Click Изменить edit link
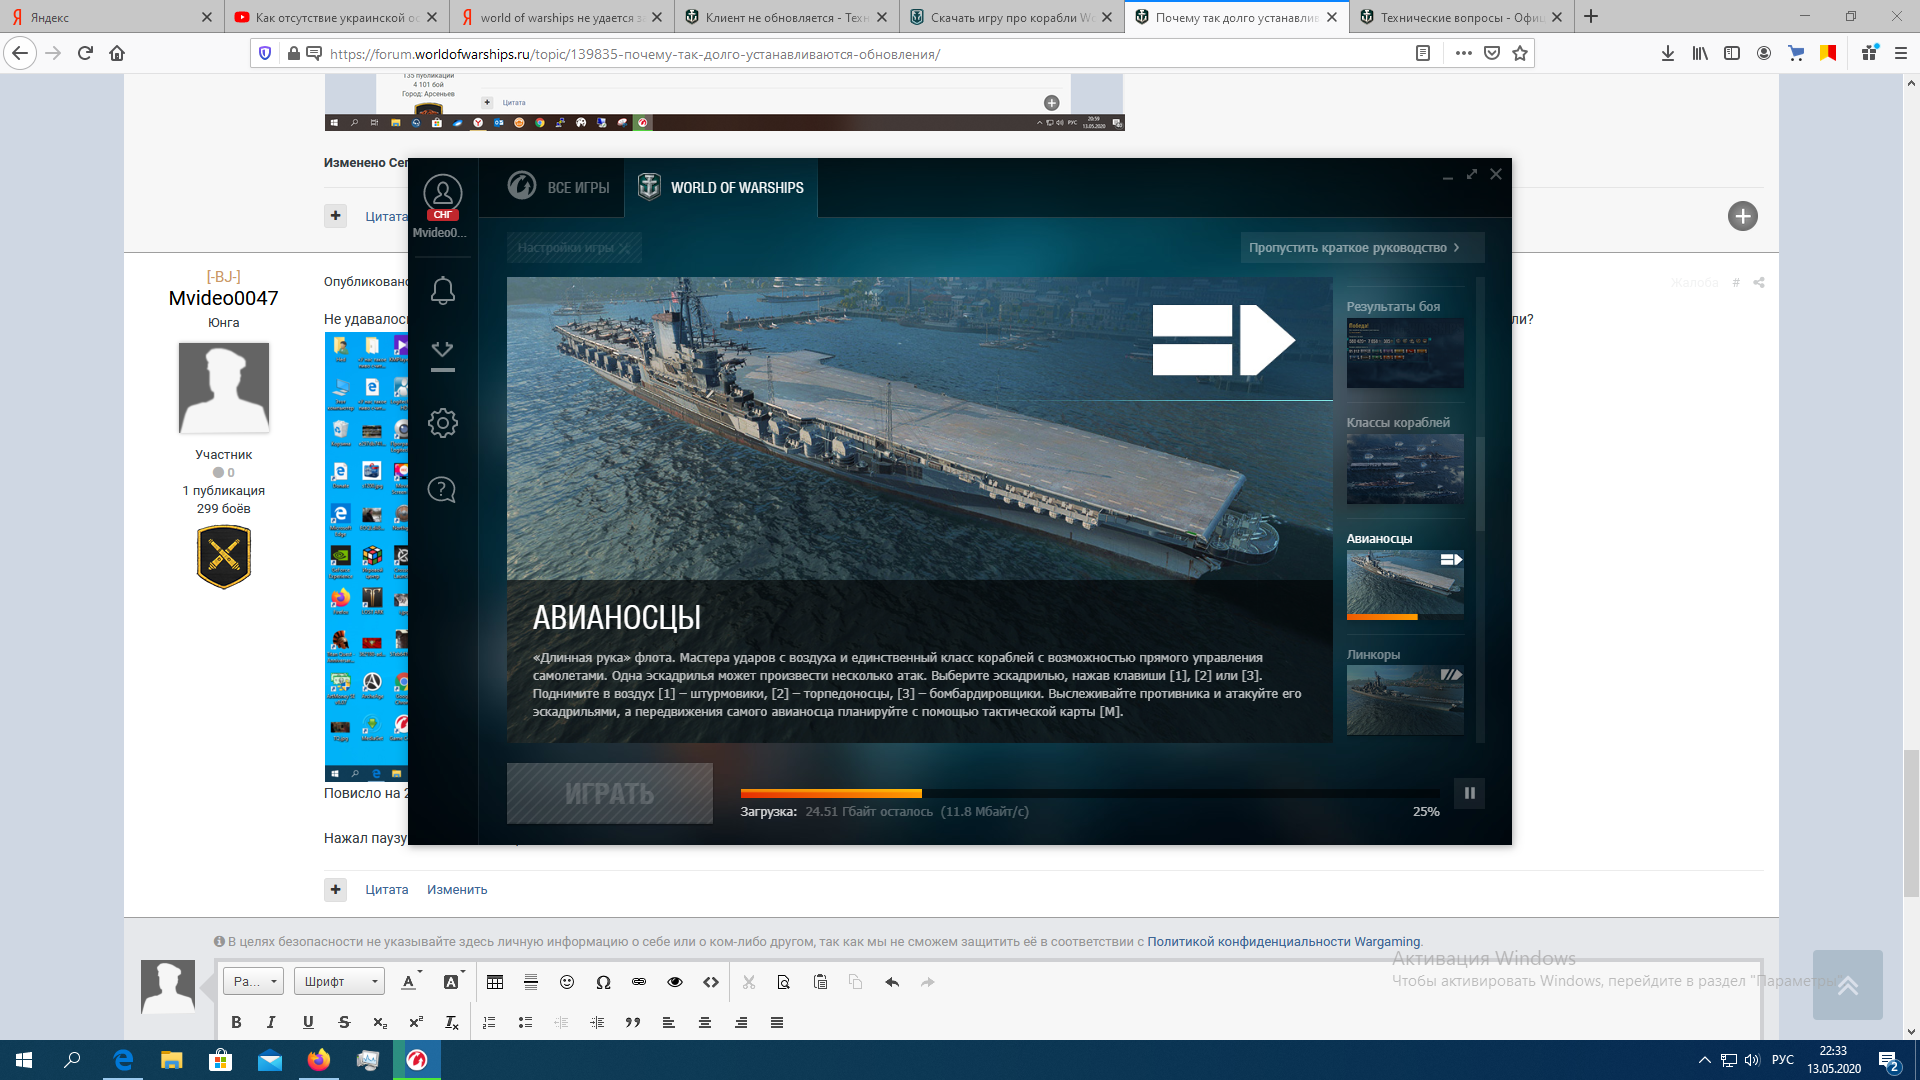This screenshot has width=1920, height=1080. click(x=457, y=889)
